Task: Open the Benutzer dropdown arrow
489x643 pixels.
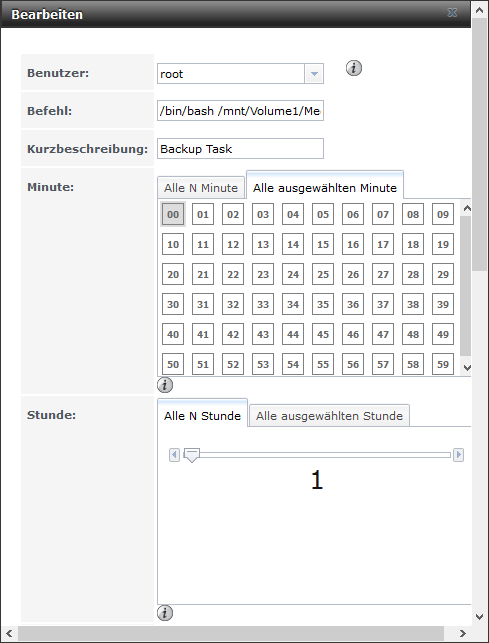Action: [314, 74]
